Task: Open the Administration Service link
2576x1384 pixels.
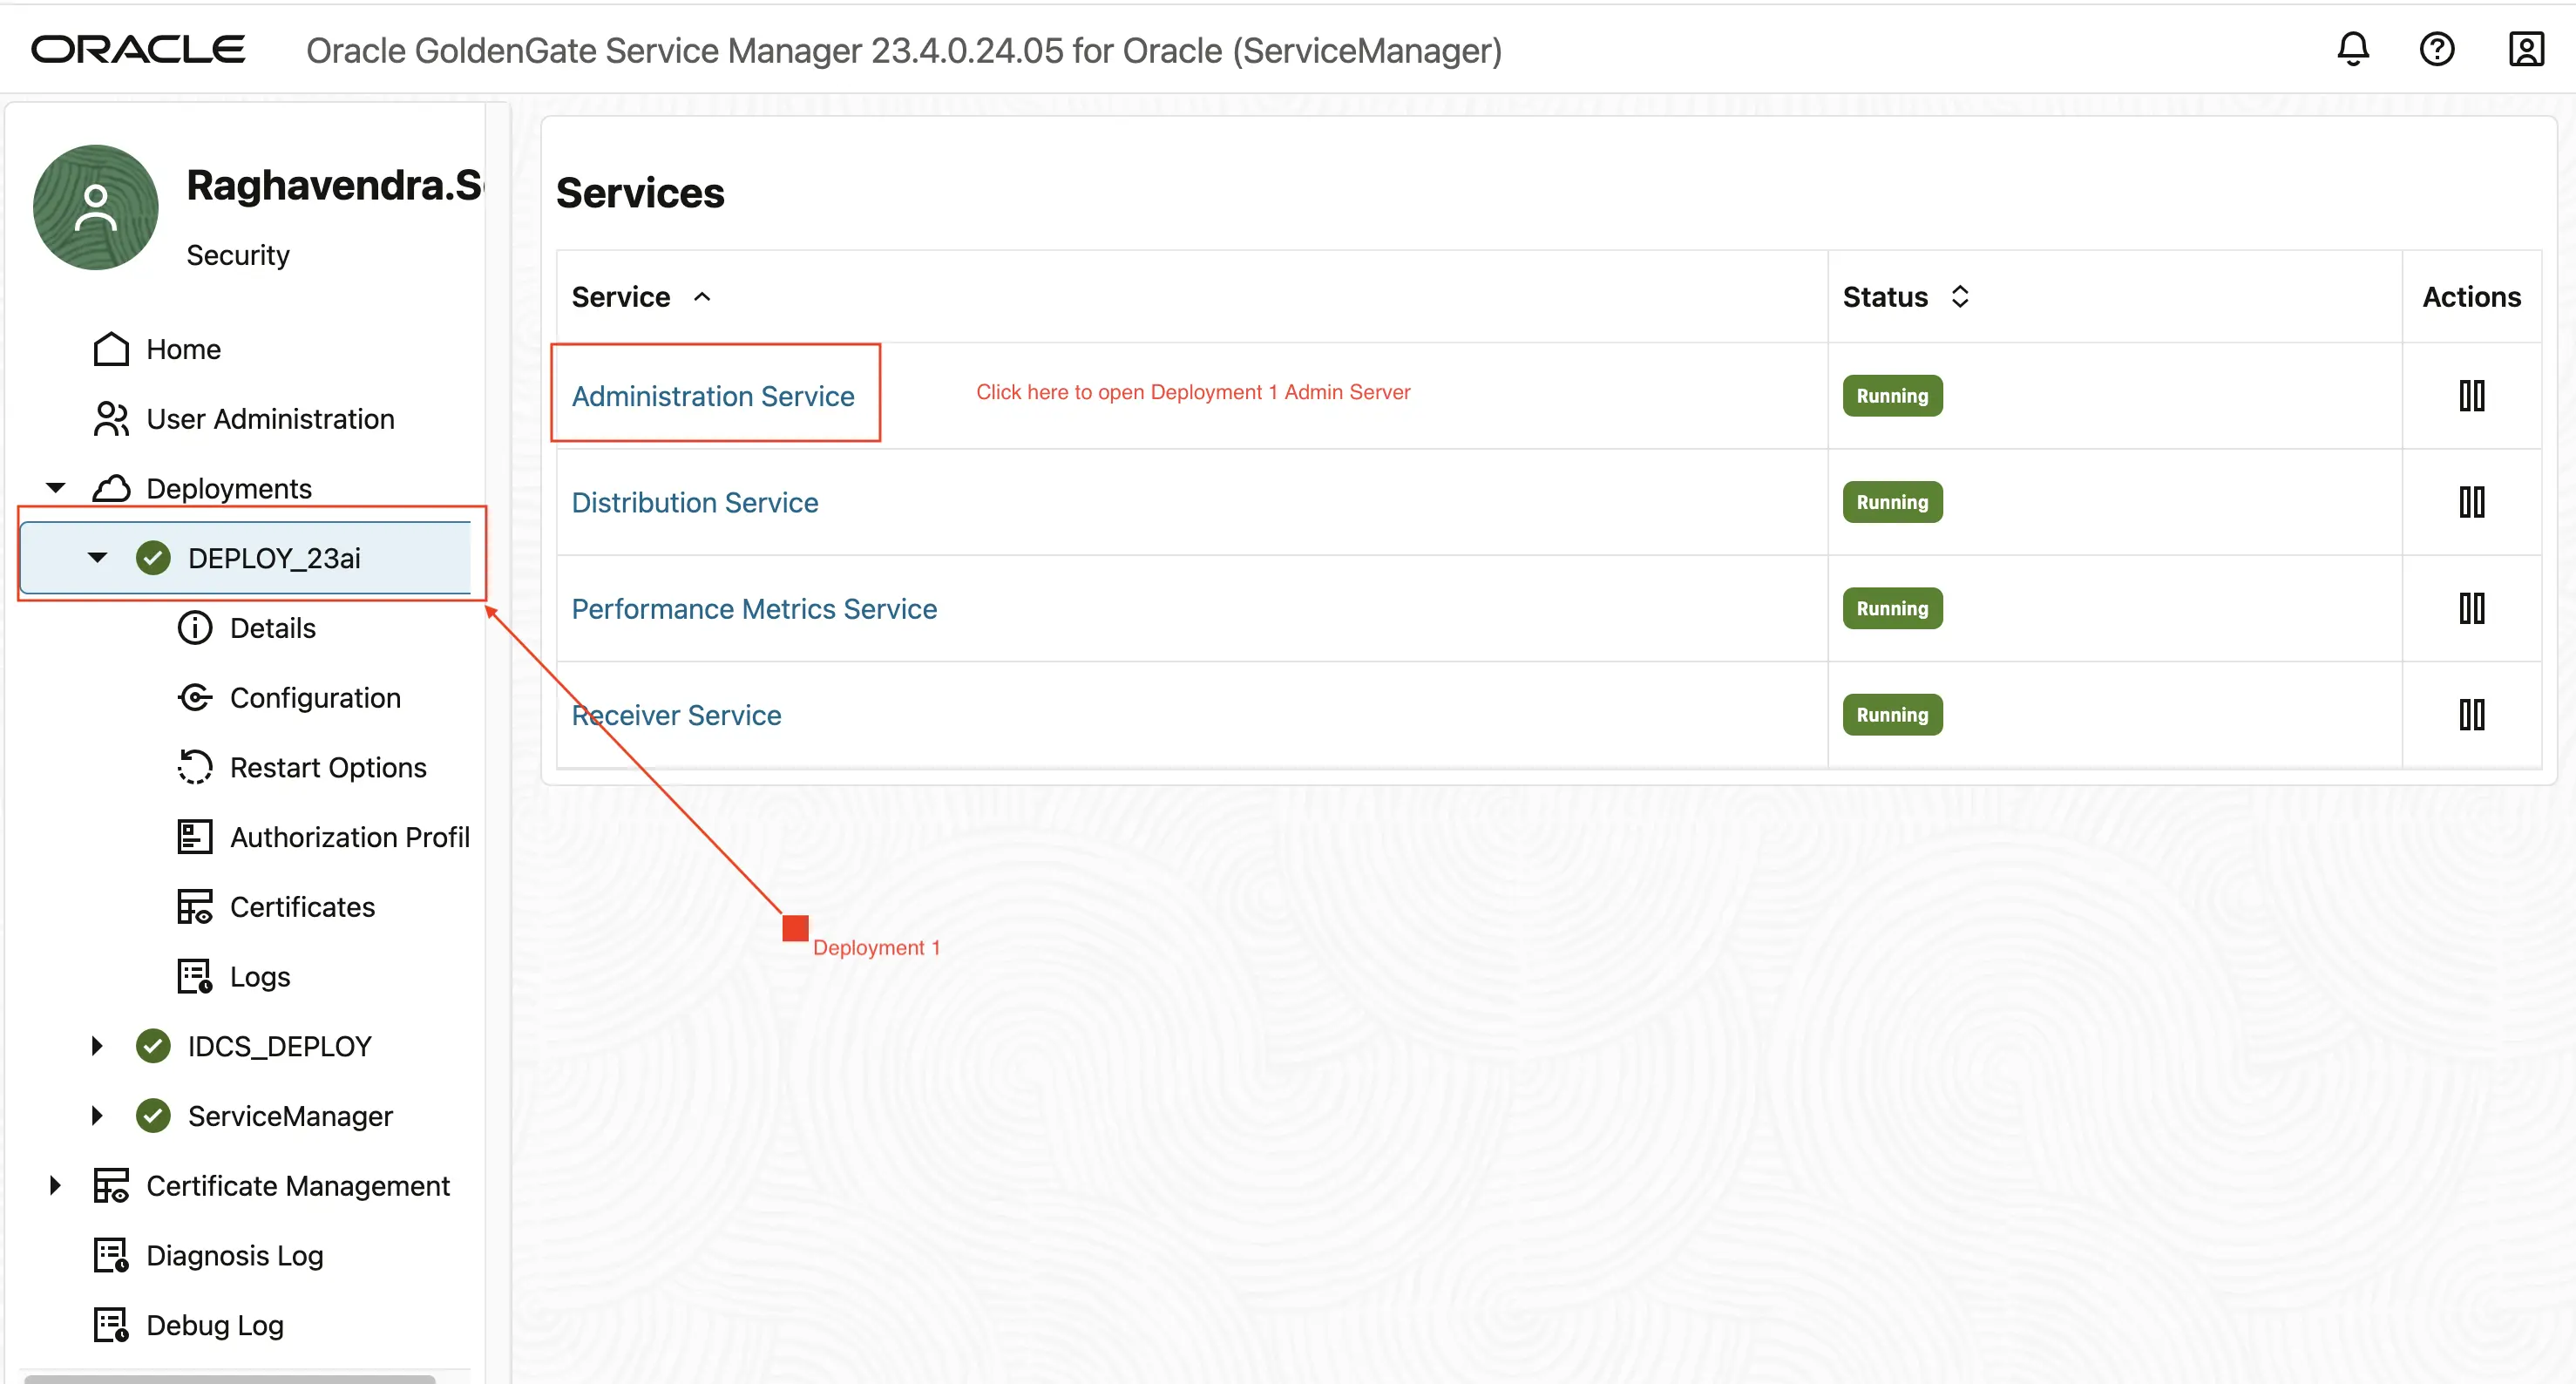Action: 712,396
